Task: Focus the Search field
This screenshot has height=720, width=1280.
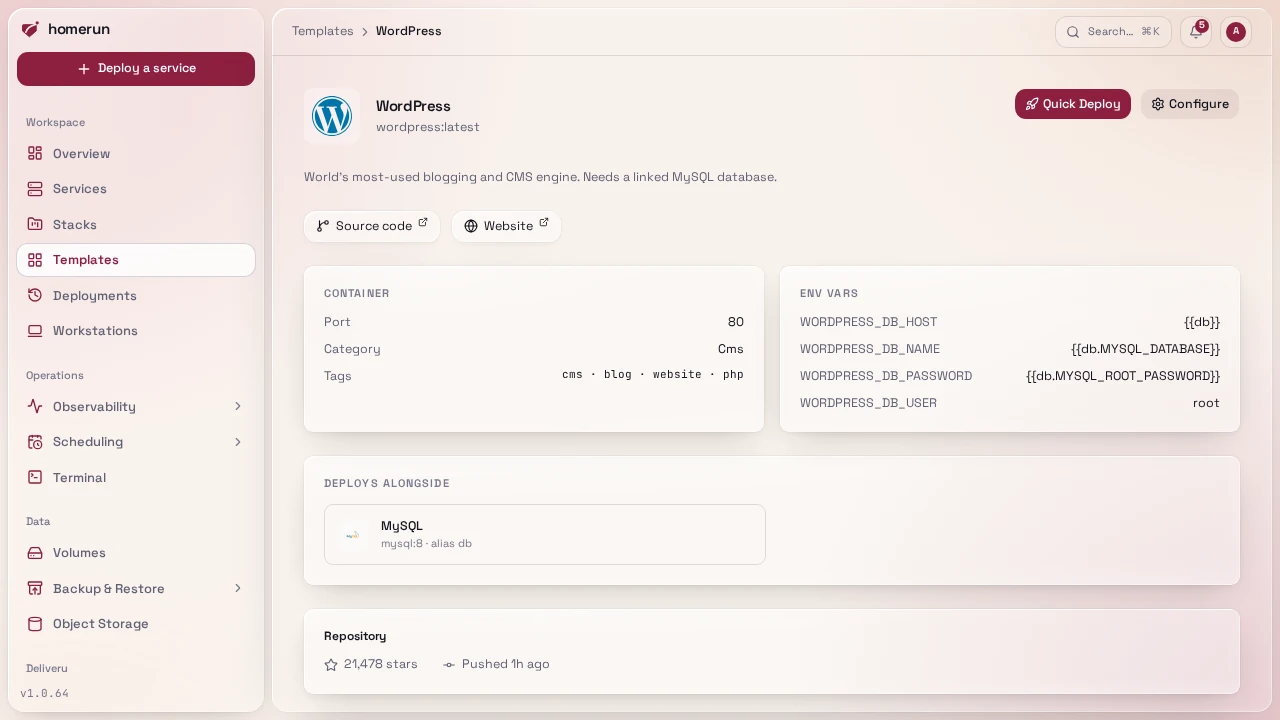Action: click(1113, 31)
